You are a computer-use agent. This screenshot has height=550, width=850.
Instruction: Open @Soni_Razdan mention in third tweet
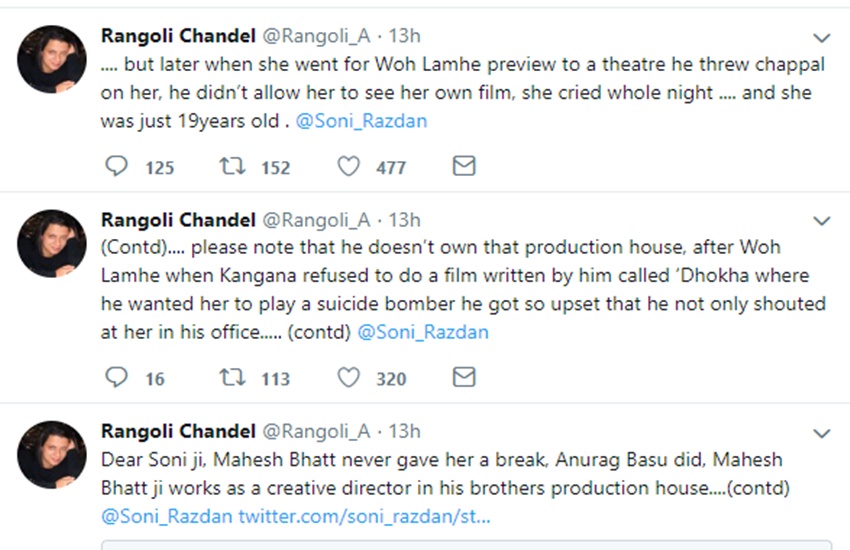(x=167, y=516)
